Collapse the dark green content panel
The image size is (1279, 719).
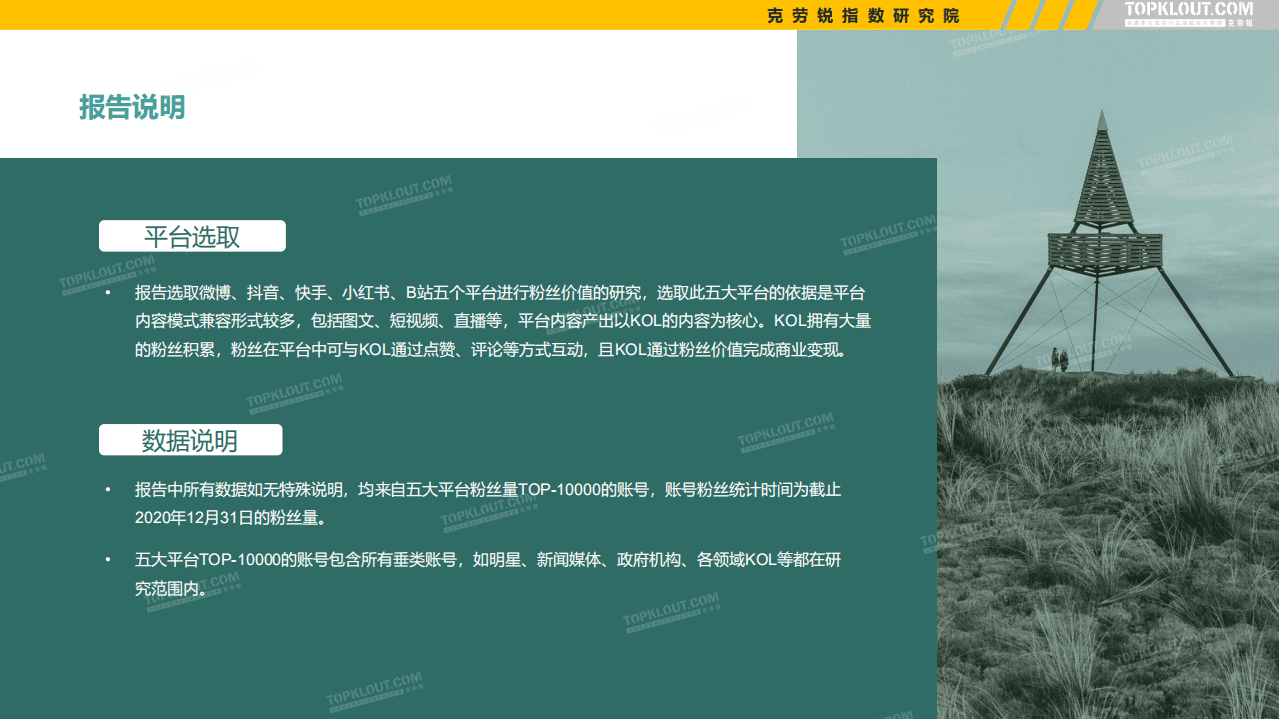[x=468, y=640]
